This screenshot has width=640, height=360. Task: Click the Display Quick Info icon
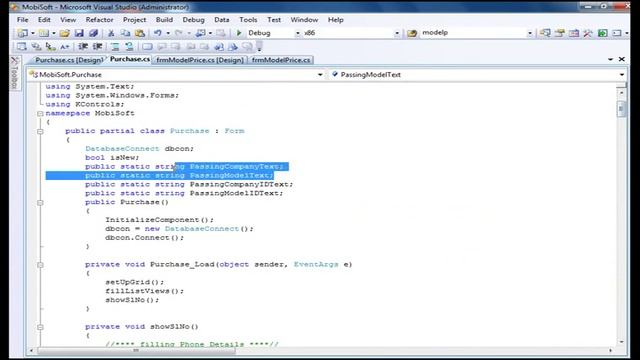(x=50, y=47)
